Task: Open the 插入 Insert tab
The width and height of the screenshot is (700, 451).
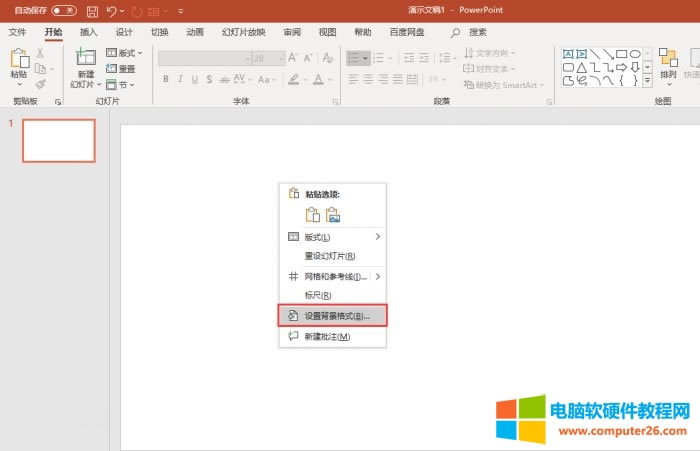Action: coord(89,32)
